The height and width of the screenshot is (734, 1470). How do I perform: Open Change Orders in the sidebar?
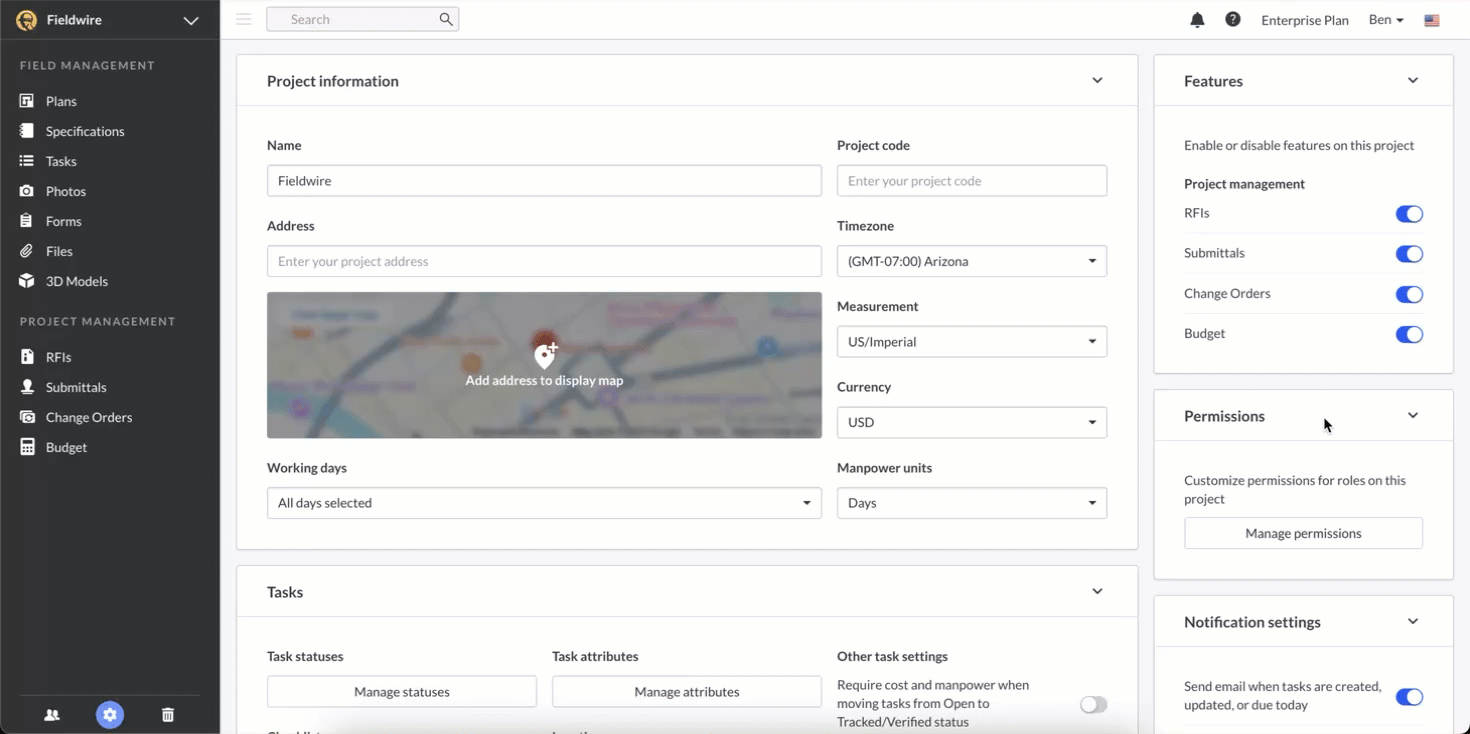(x=88, y=417)
